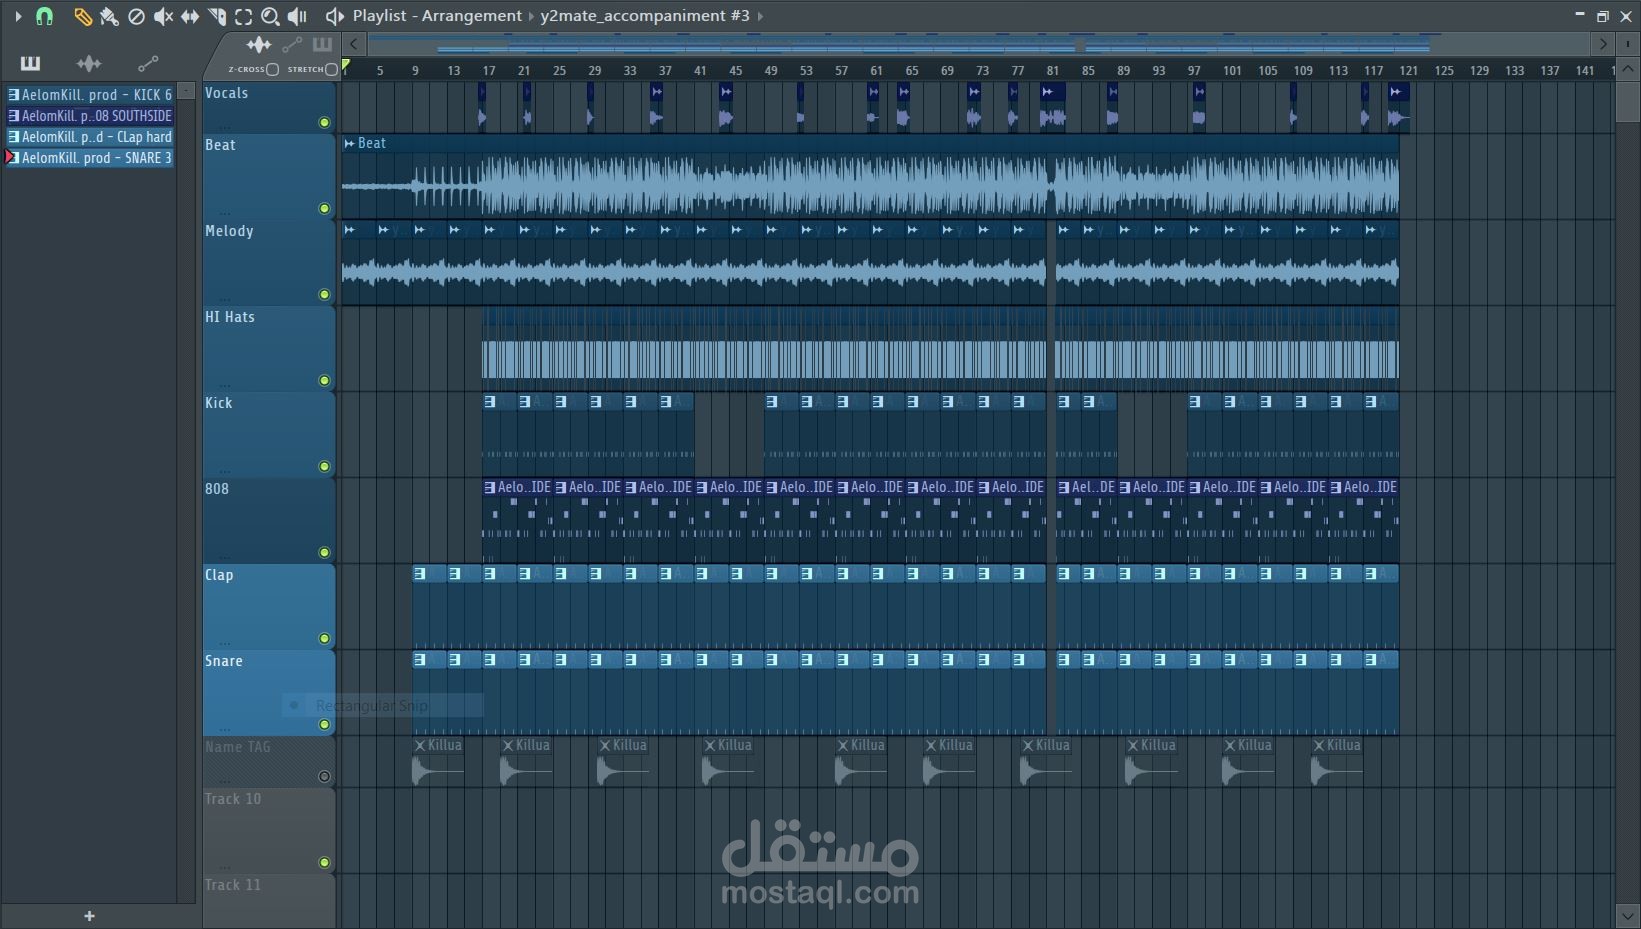Select the Slice tool

pos(217,16)
